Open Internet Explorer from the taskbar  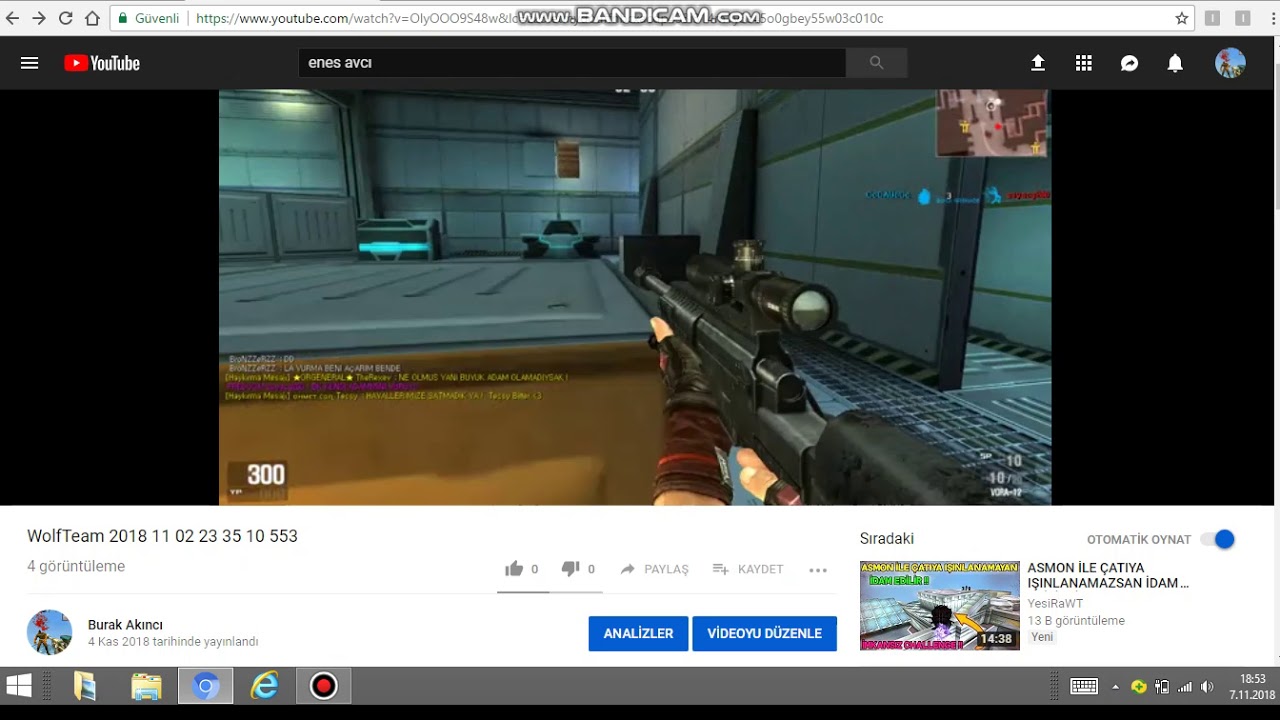tap(265, 686)
